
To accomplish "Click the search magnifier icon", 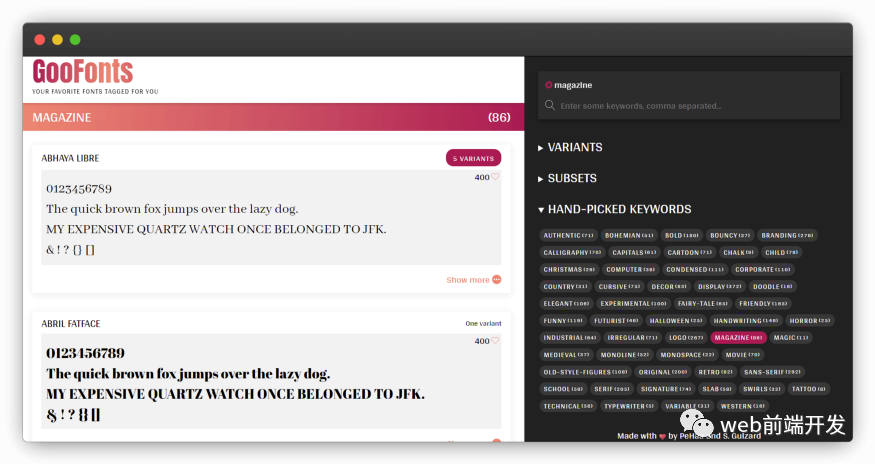I will [x=550, y=105].
